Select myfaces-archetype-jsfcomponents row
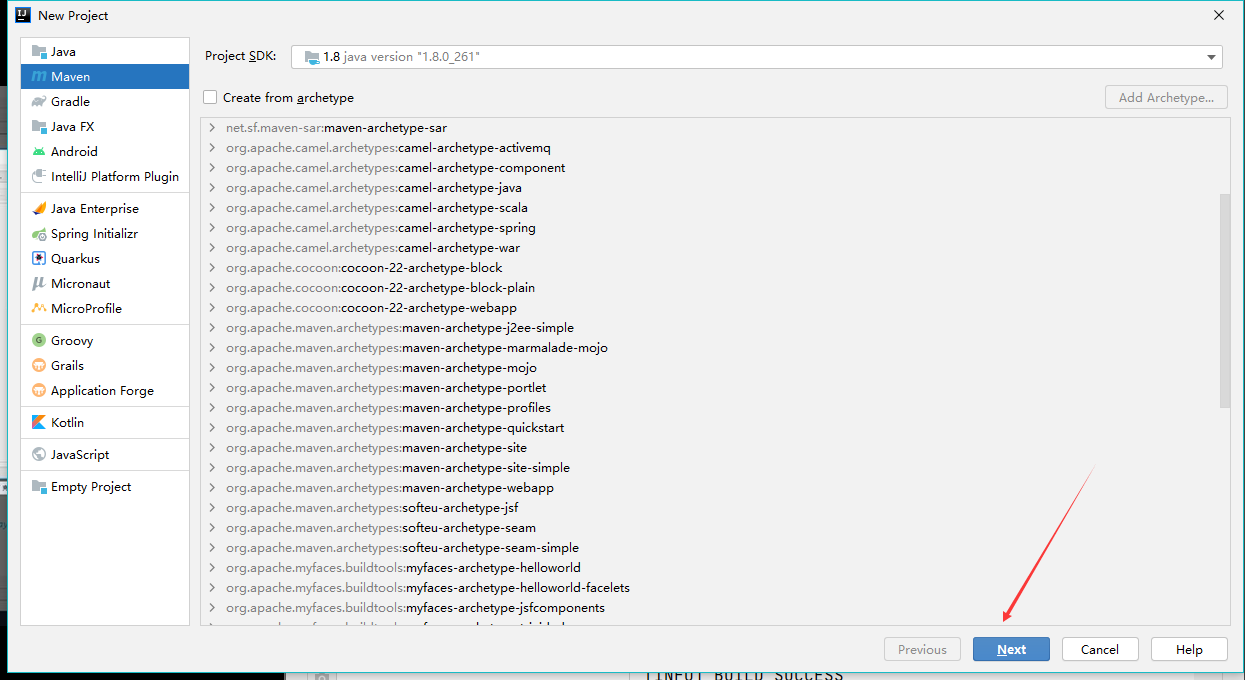 tap(709, 608)
